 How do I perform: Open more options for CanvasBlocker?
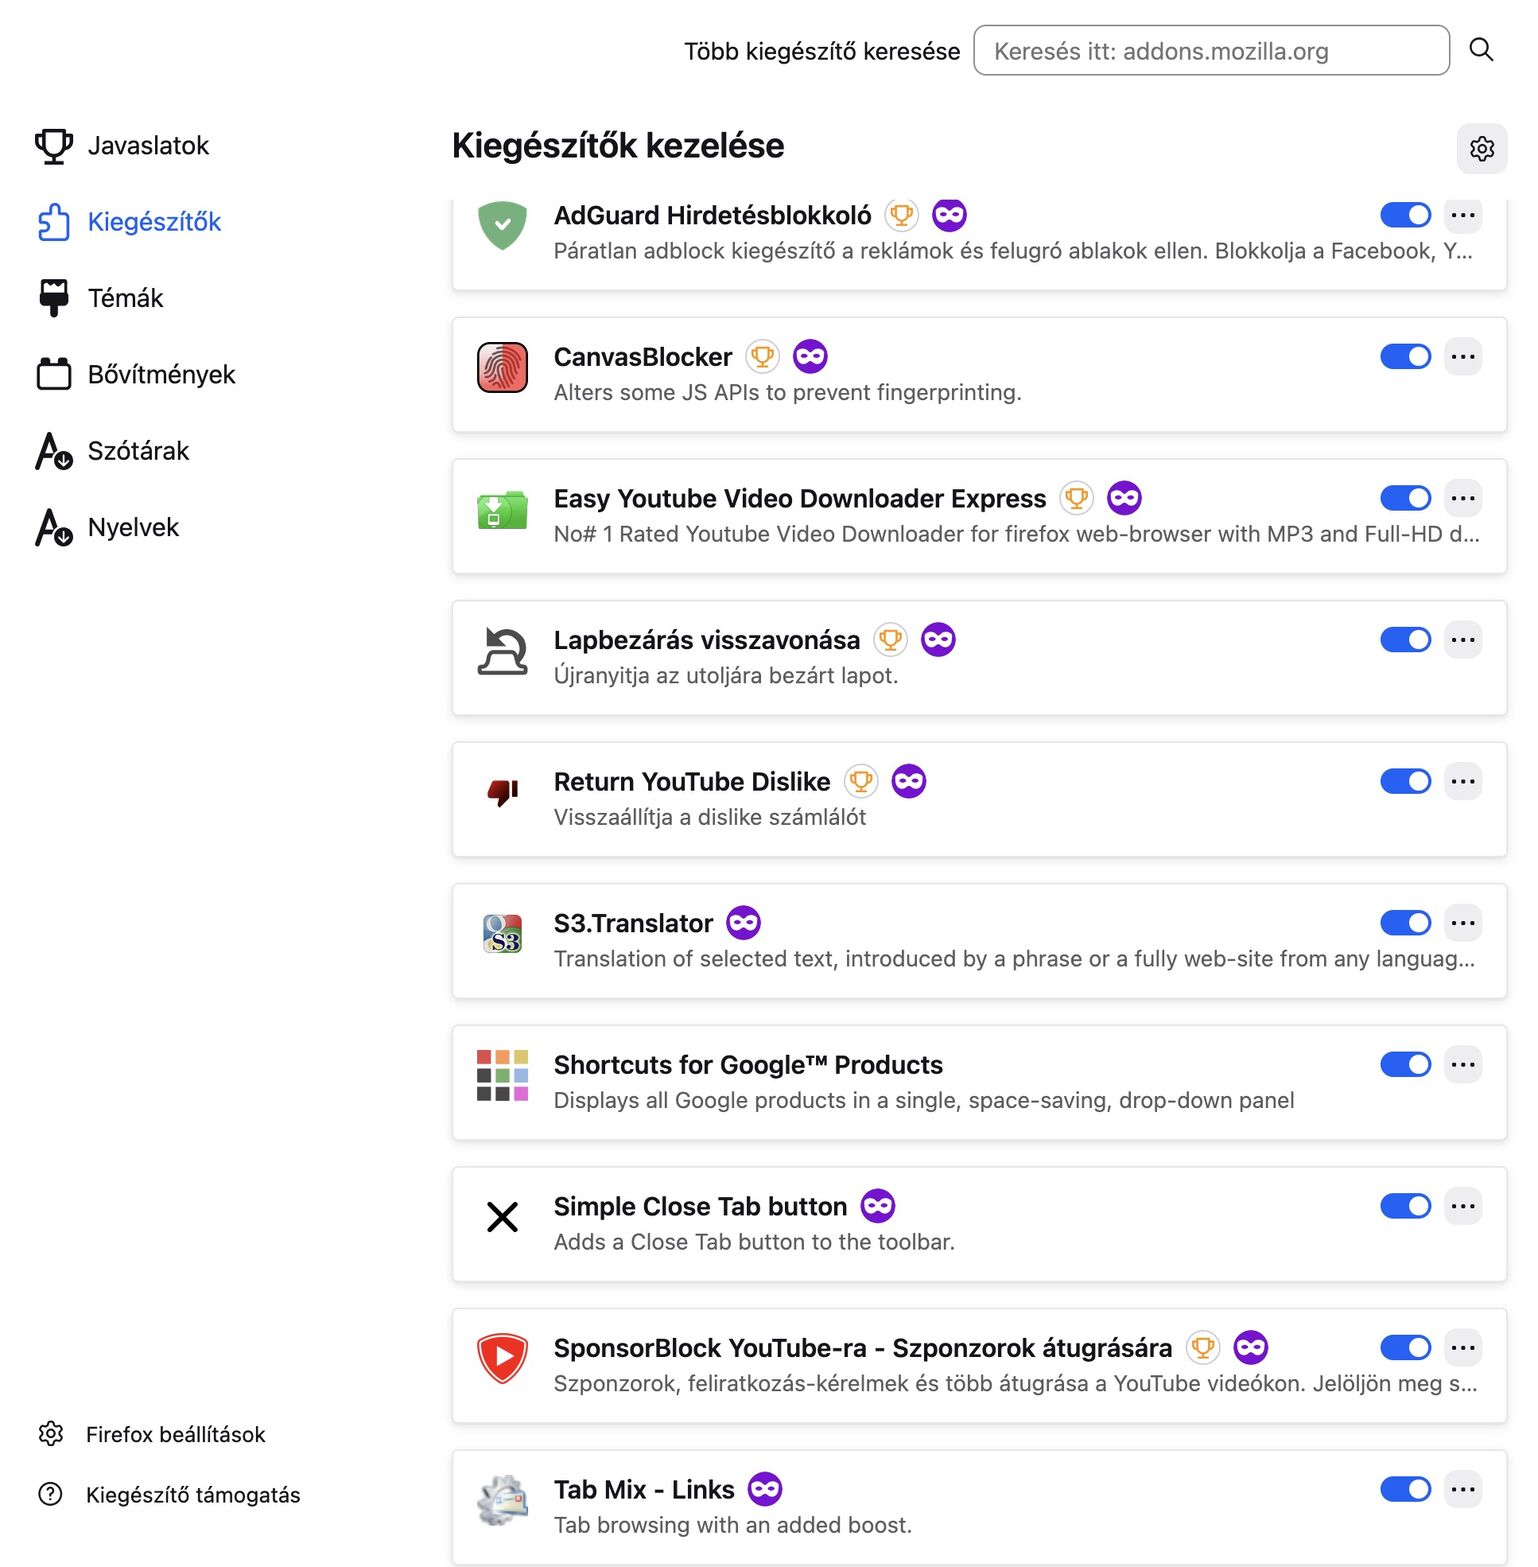click(1462, 357)
